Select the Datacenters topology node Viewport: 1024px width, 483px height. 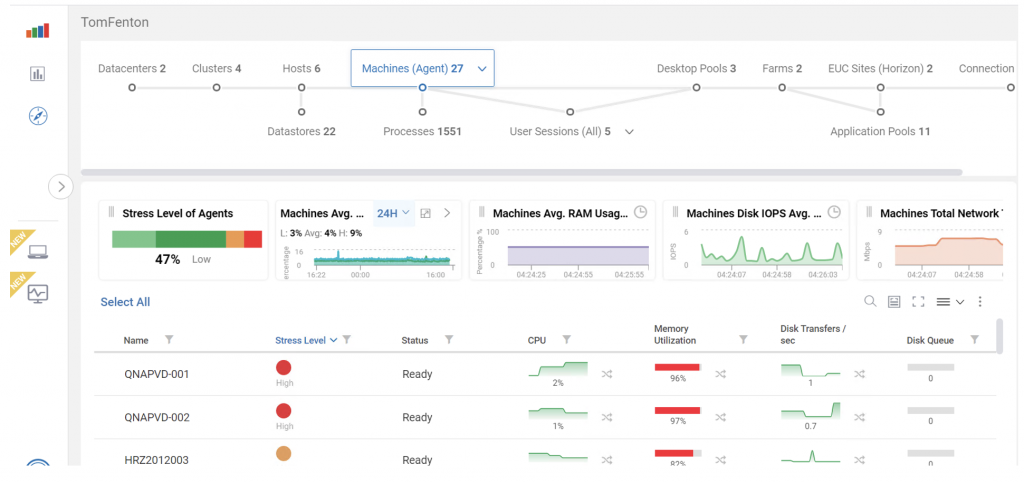pyautogui.click(x=132, y=87)
